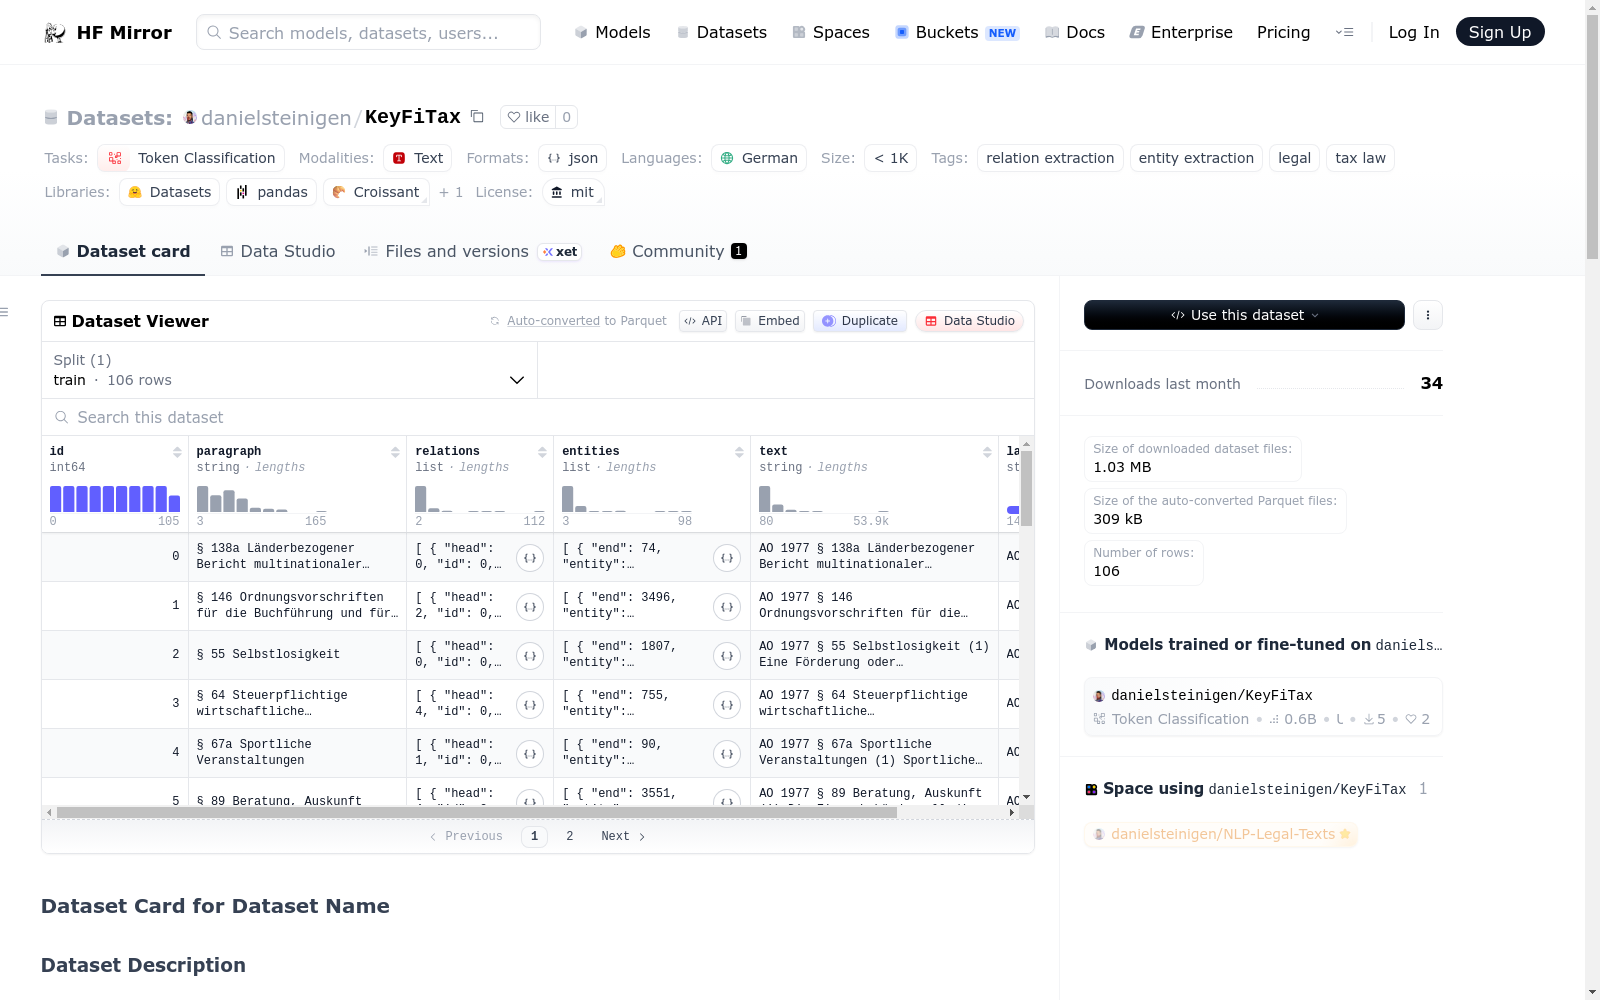Copy dataset name with the copy icon
1600x1000 pixels.
tap(478, 117)
